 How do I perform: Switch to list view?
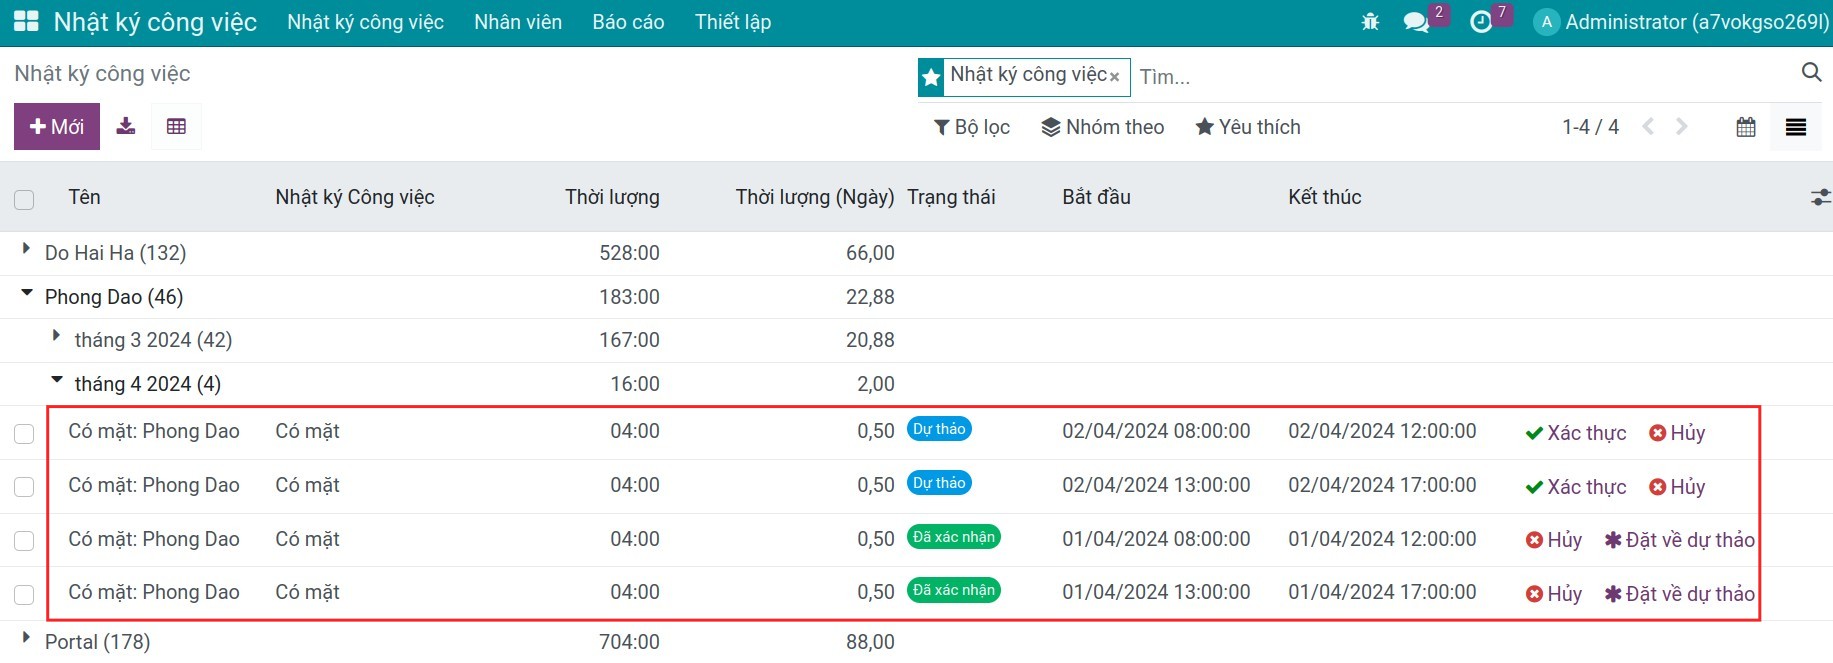[1796, 127]
